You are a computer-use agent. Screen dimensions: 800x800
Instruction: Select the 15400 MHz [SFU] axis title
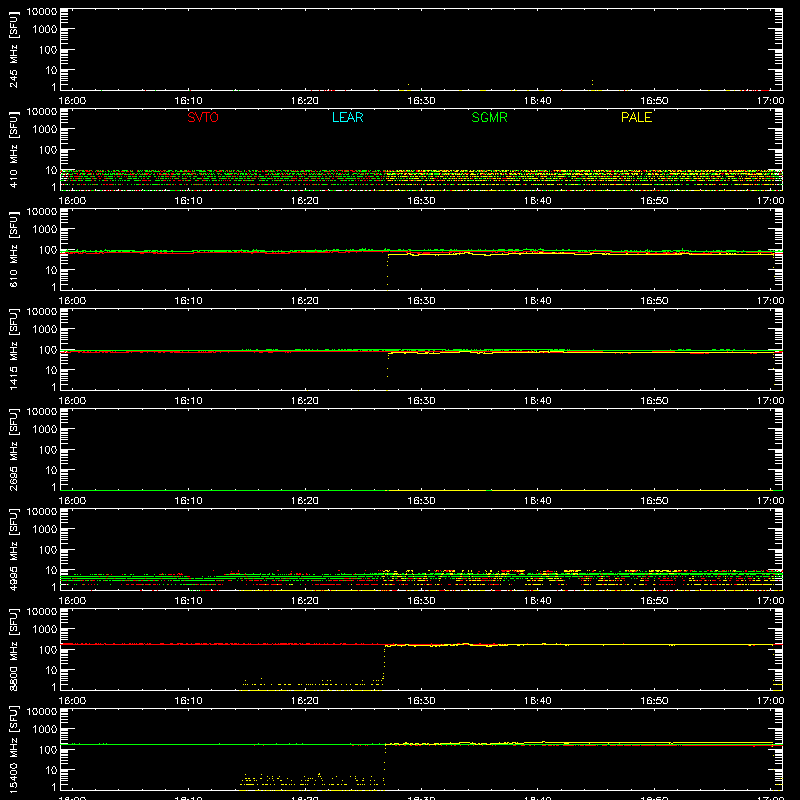pyautogui.click(x=14, y=749)
